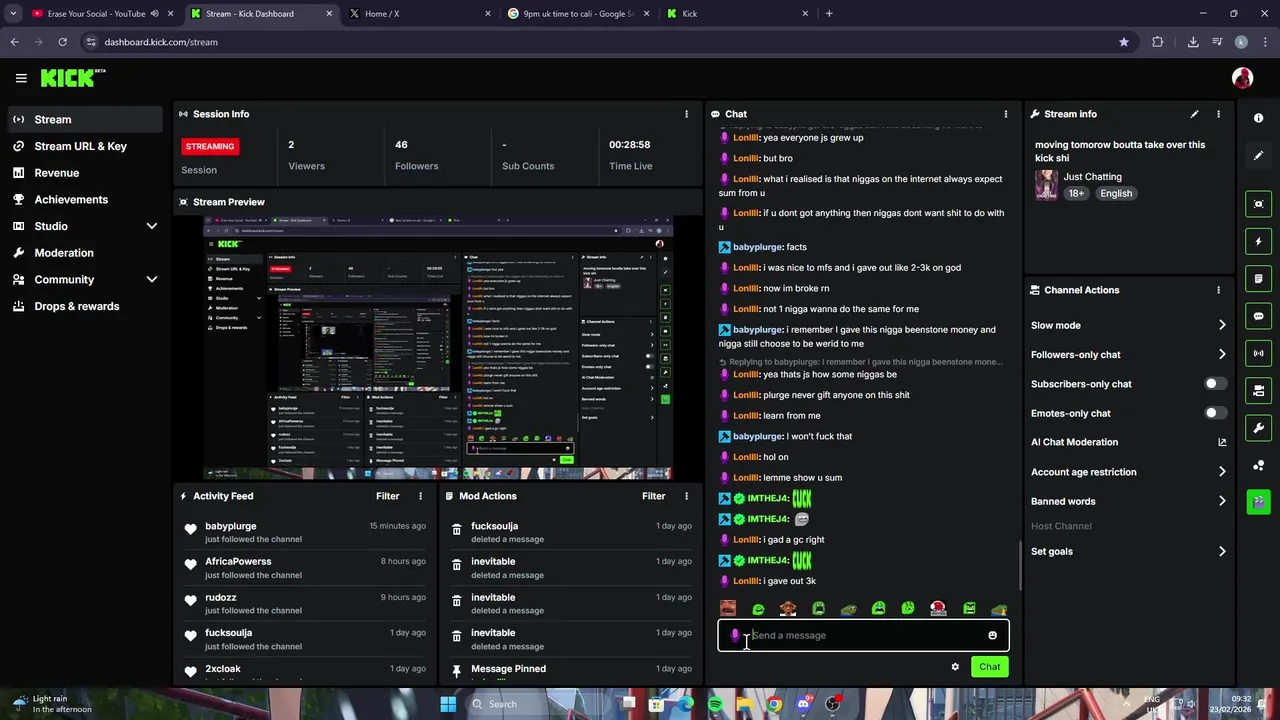The height and width of the screenshot is (720, 1280).
Task: Open Session Info three-dot menu
Action: point(686,114)
